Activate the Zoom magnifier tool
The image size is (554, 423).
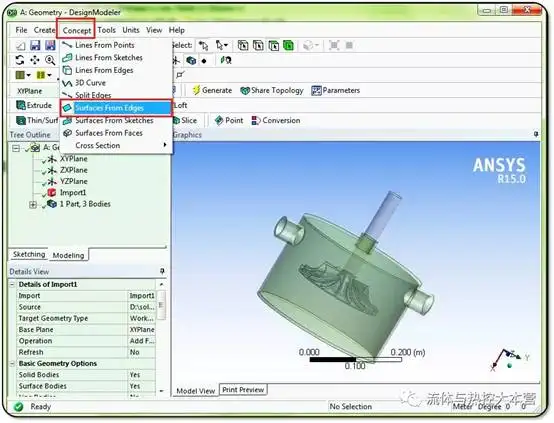(x=50, y=60)
